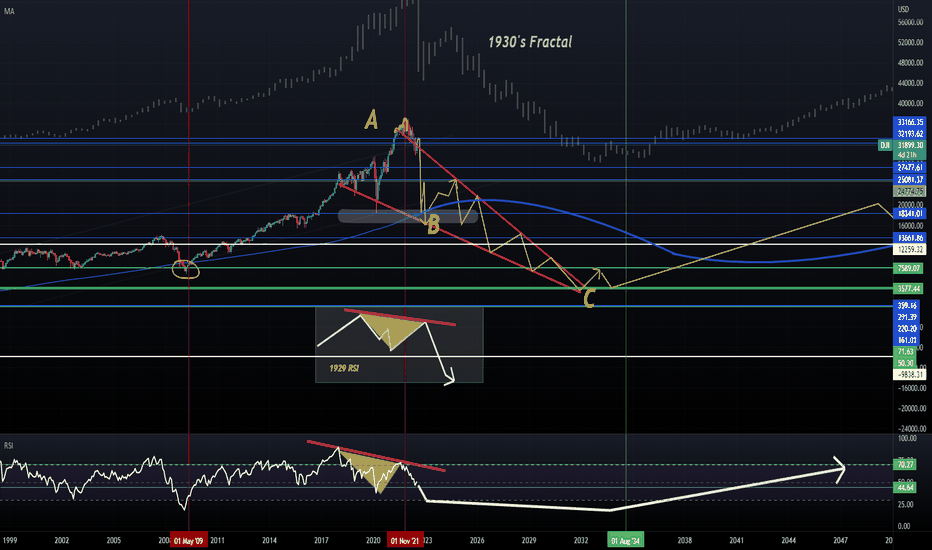This screenshot has height=550, width=932.
Task: Click the 4d 21h countdown label
Action: coord(909,155)
